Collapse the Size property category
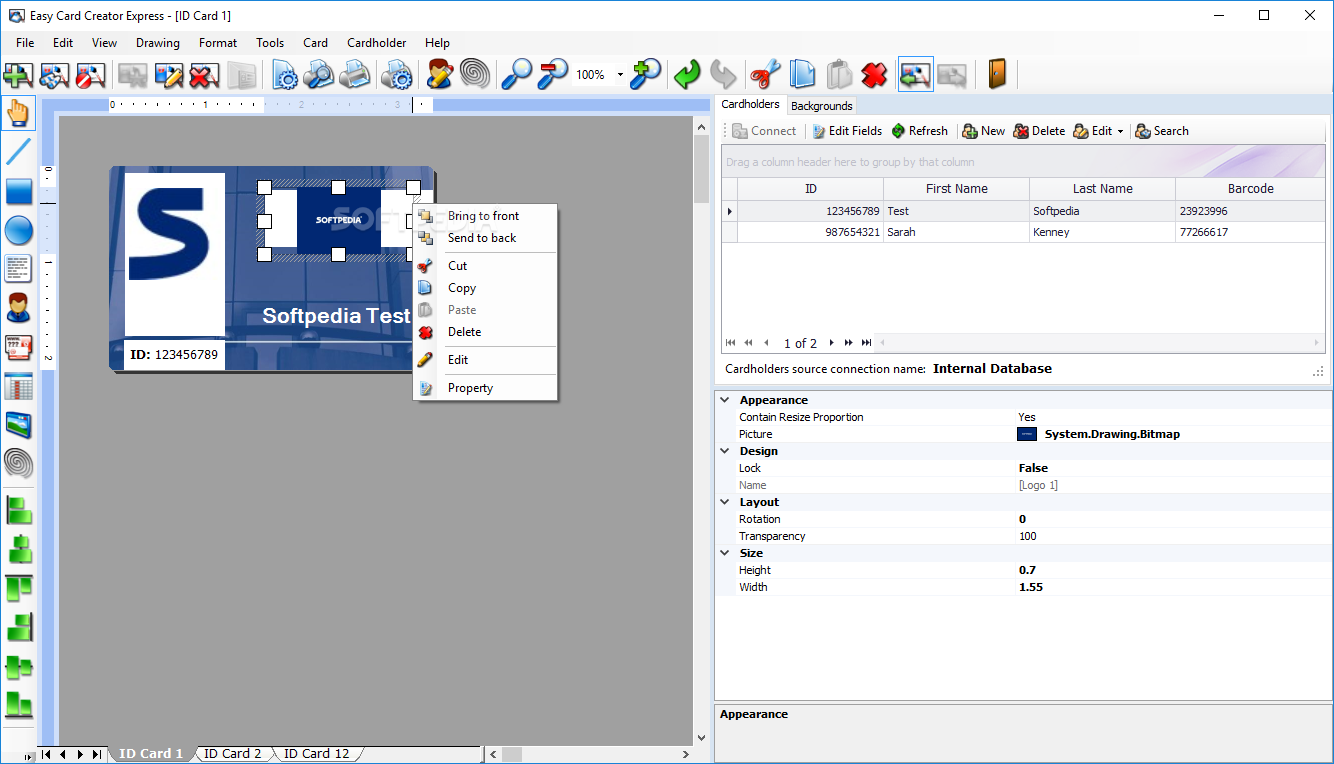The width and height of the screenshot is (1334, 764). [x=725, y=553]
